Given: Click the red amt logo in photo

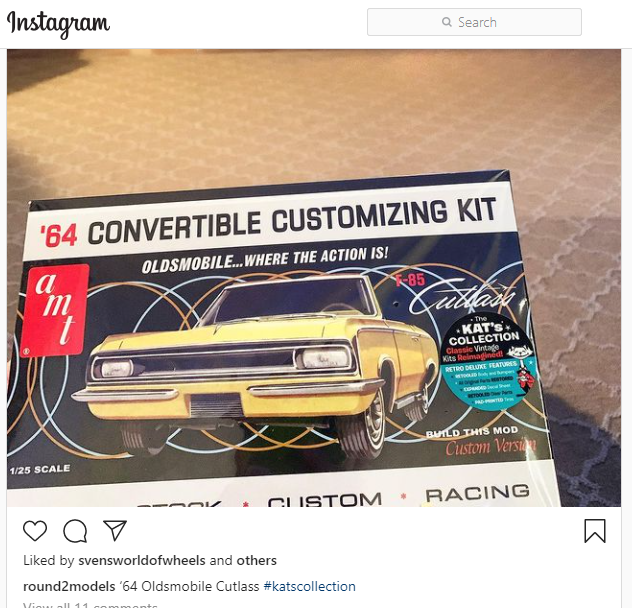Looking at the screenshot, I should 55,310.
